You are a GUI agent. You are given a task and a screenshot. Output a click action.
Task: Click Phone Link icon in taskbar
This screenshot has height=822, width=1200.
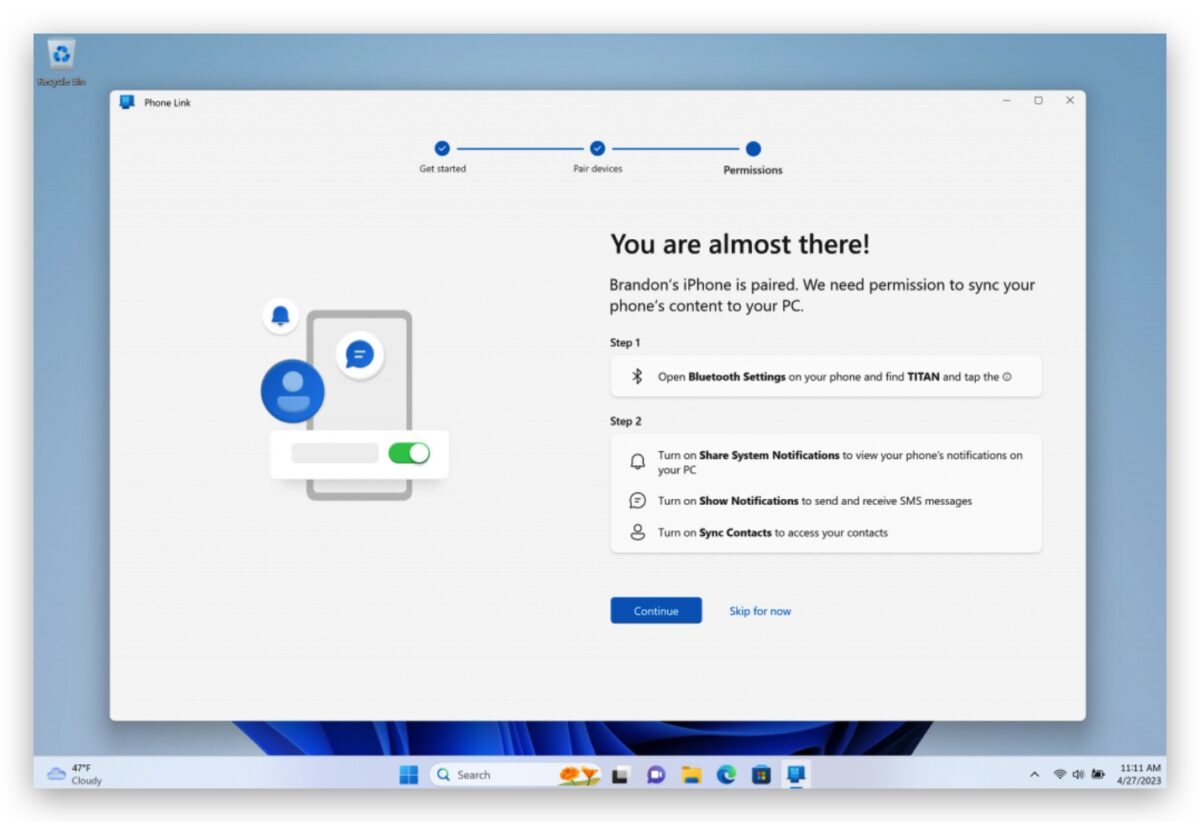796,774
